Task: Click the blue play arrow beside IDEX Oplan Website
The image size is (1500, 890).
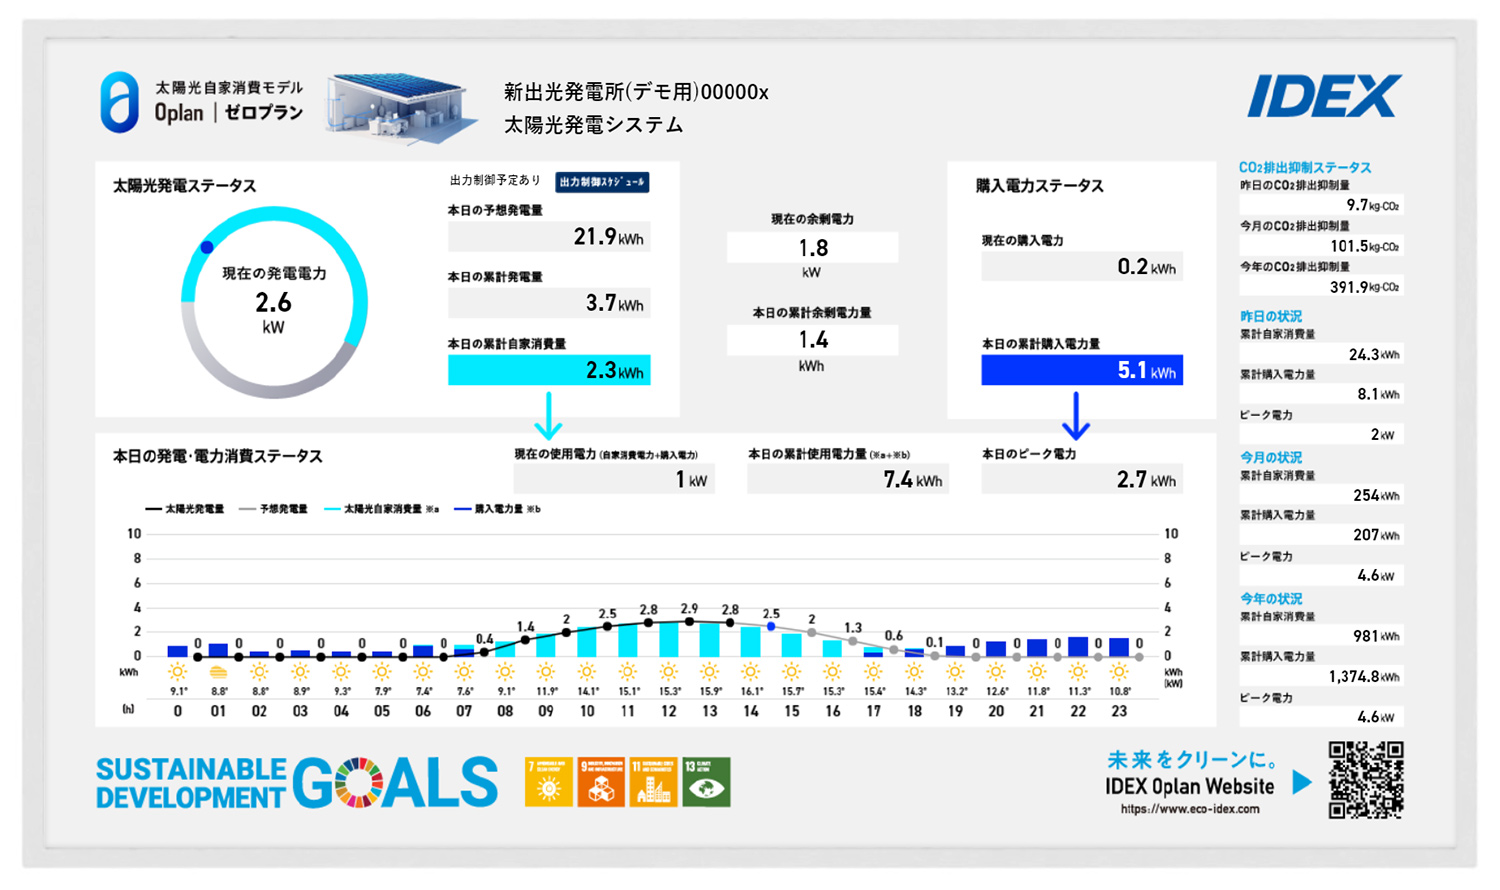Action: click(1301, 782)
